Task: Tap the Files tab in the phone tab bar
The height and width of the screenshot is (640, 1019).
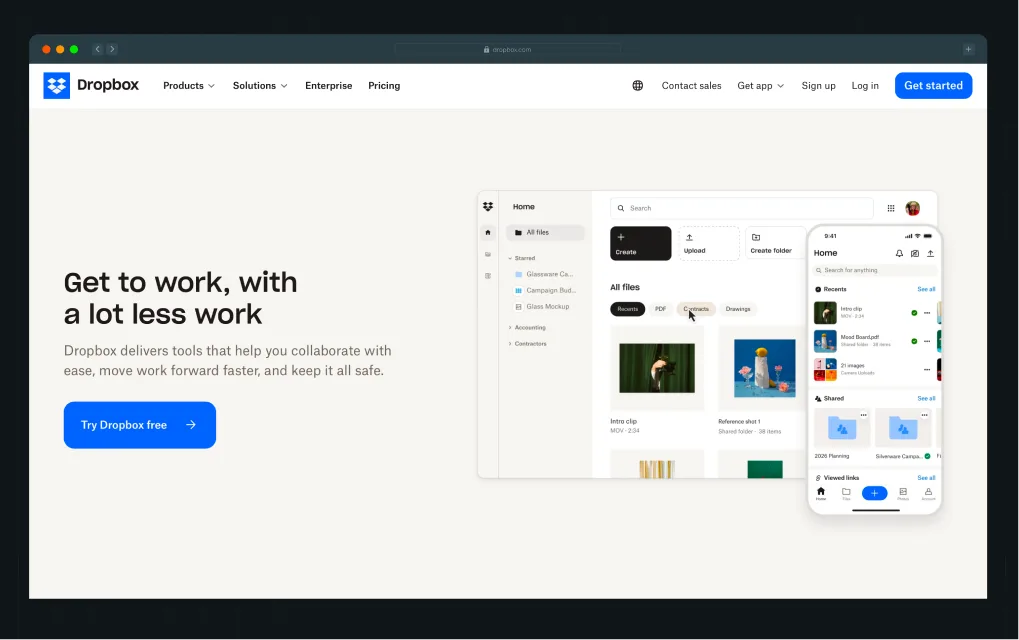Action: [x=846, y=494]
